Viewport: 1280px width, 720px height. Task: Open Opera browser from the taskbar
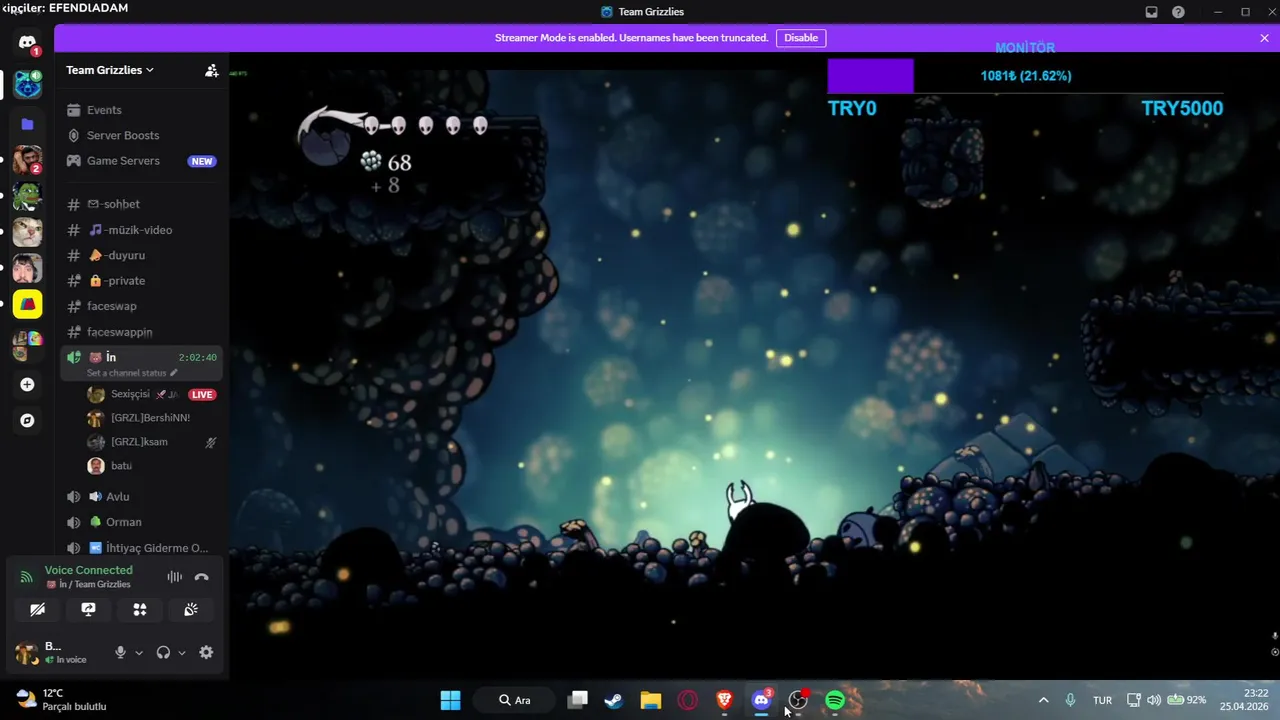coord(688,700)
